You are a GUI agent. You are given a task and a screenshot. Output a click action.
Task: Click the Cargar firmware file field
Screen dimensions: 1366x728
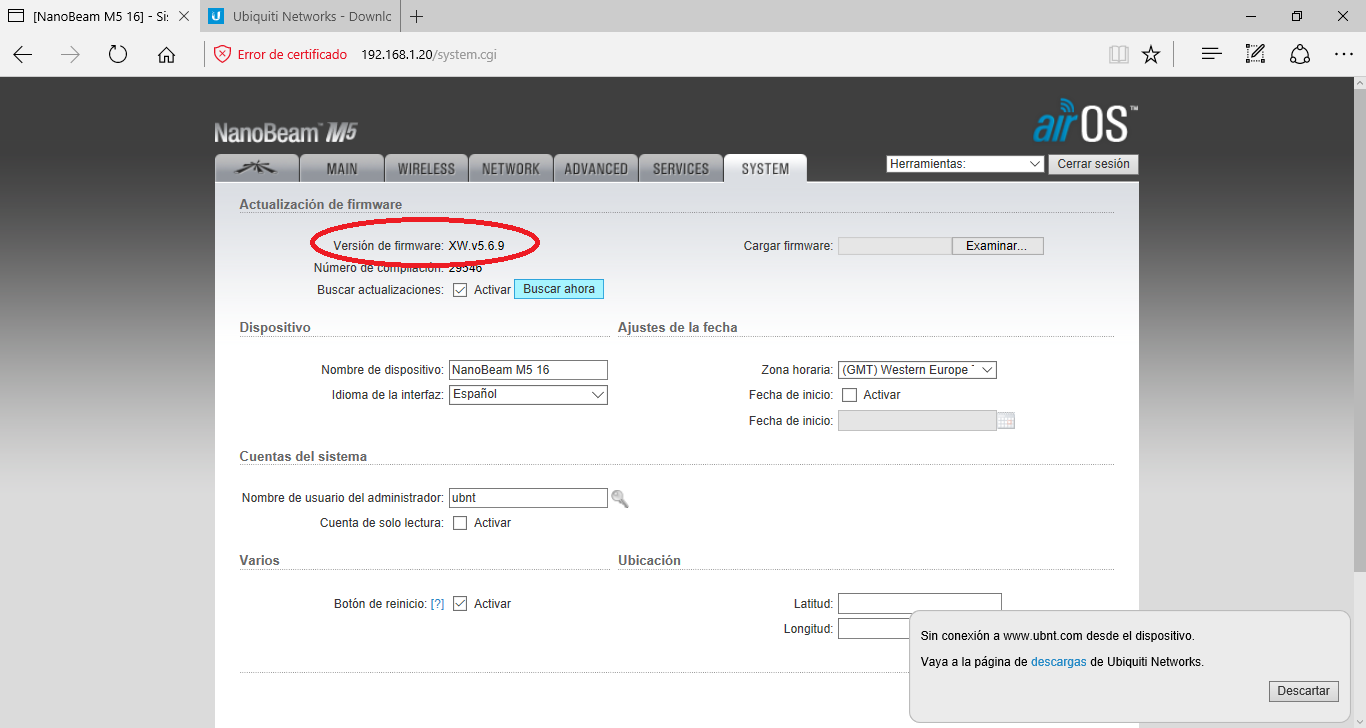pos(895,246)
